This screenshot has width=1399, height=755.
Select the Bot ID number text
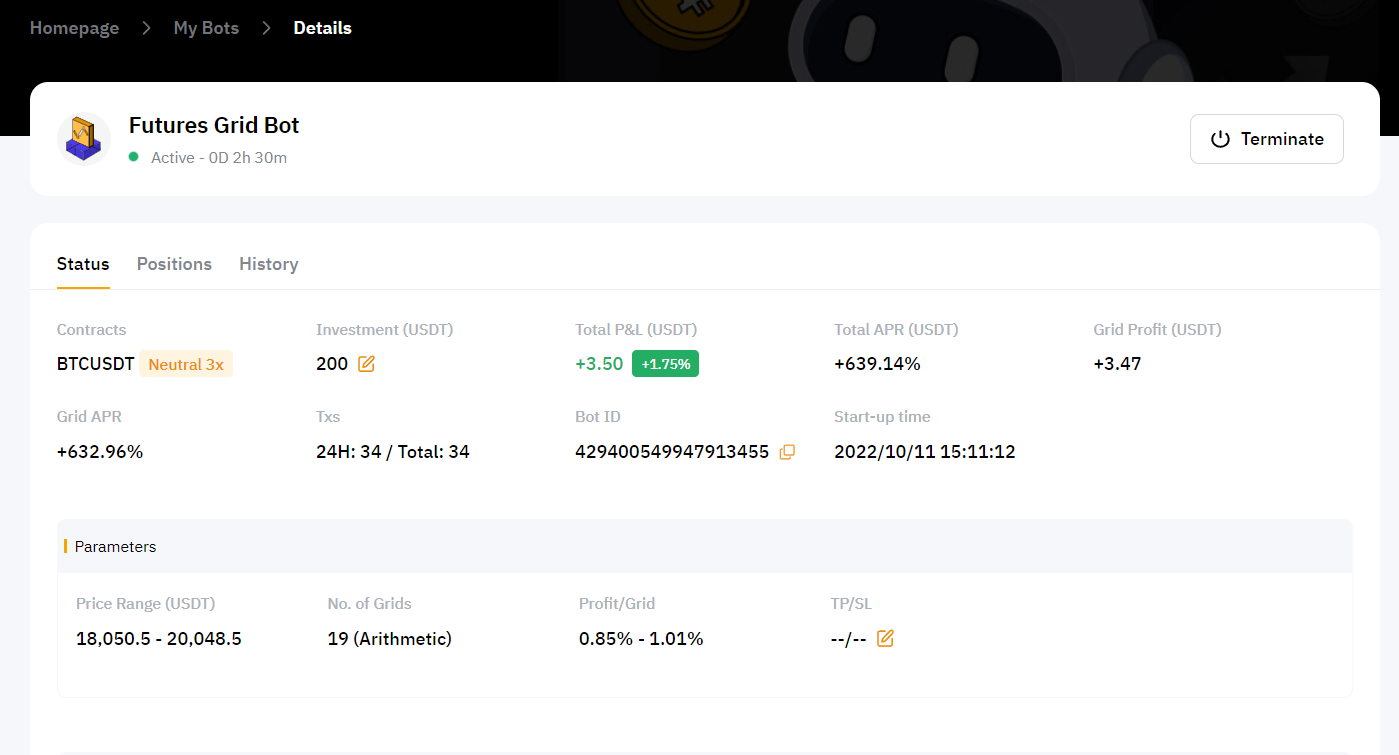671,452
